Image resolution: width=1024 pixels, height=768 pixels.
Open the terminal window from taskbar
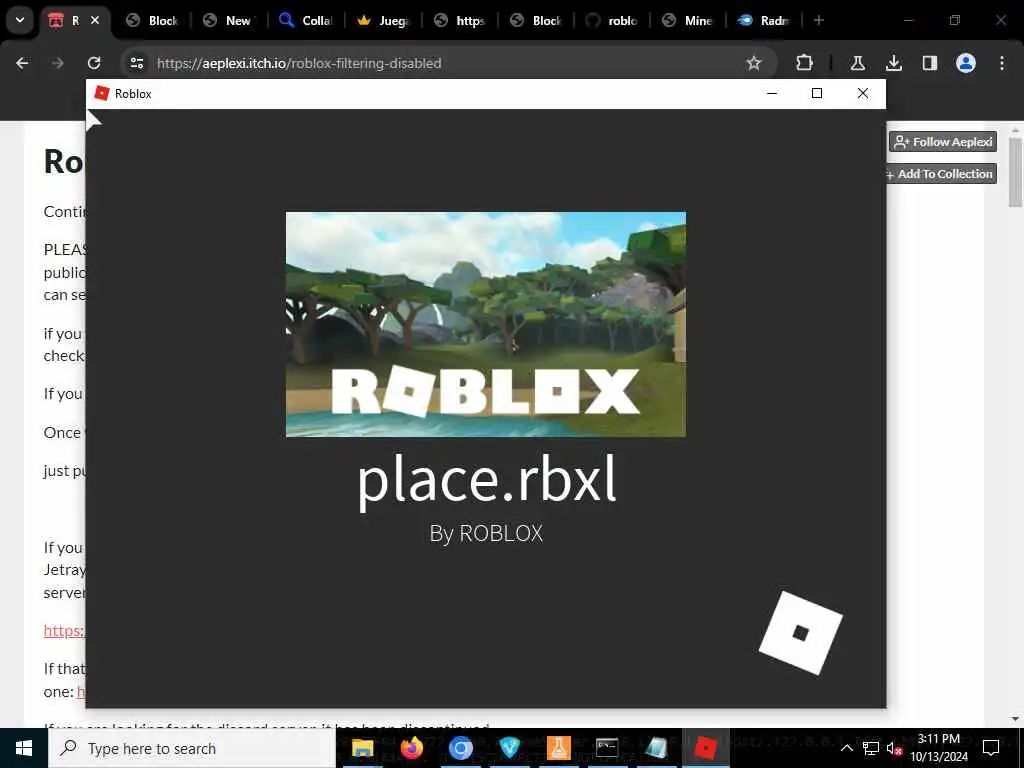pyautogui.click(x=607, y=748)
